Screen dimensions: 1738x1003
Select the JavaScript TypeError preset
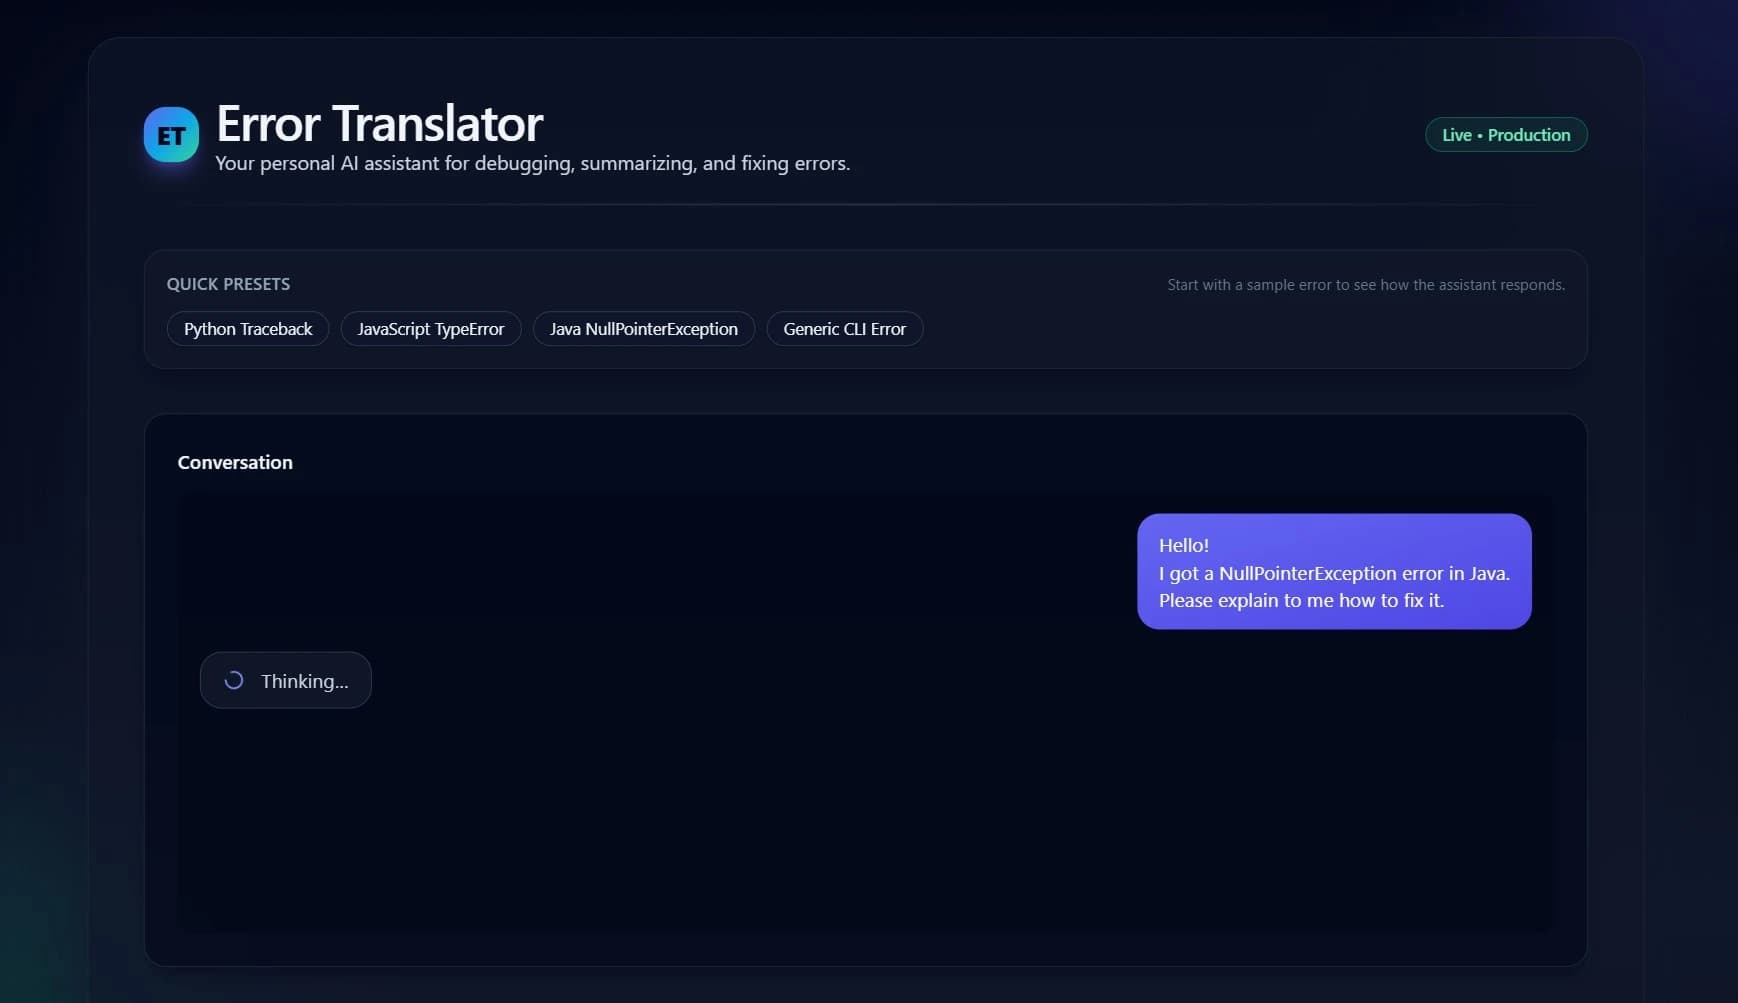(x=430, y=328)
